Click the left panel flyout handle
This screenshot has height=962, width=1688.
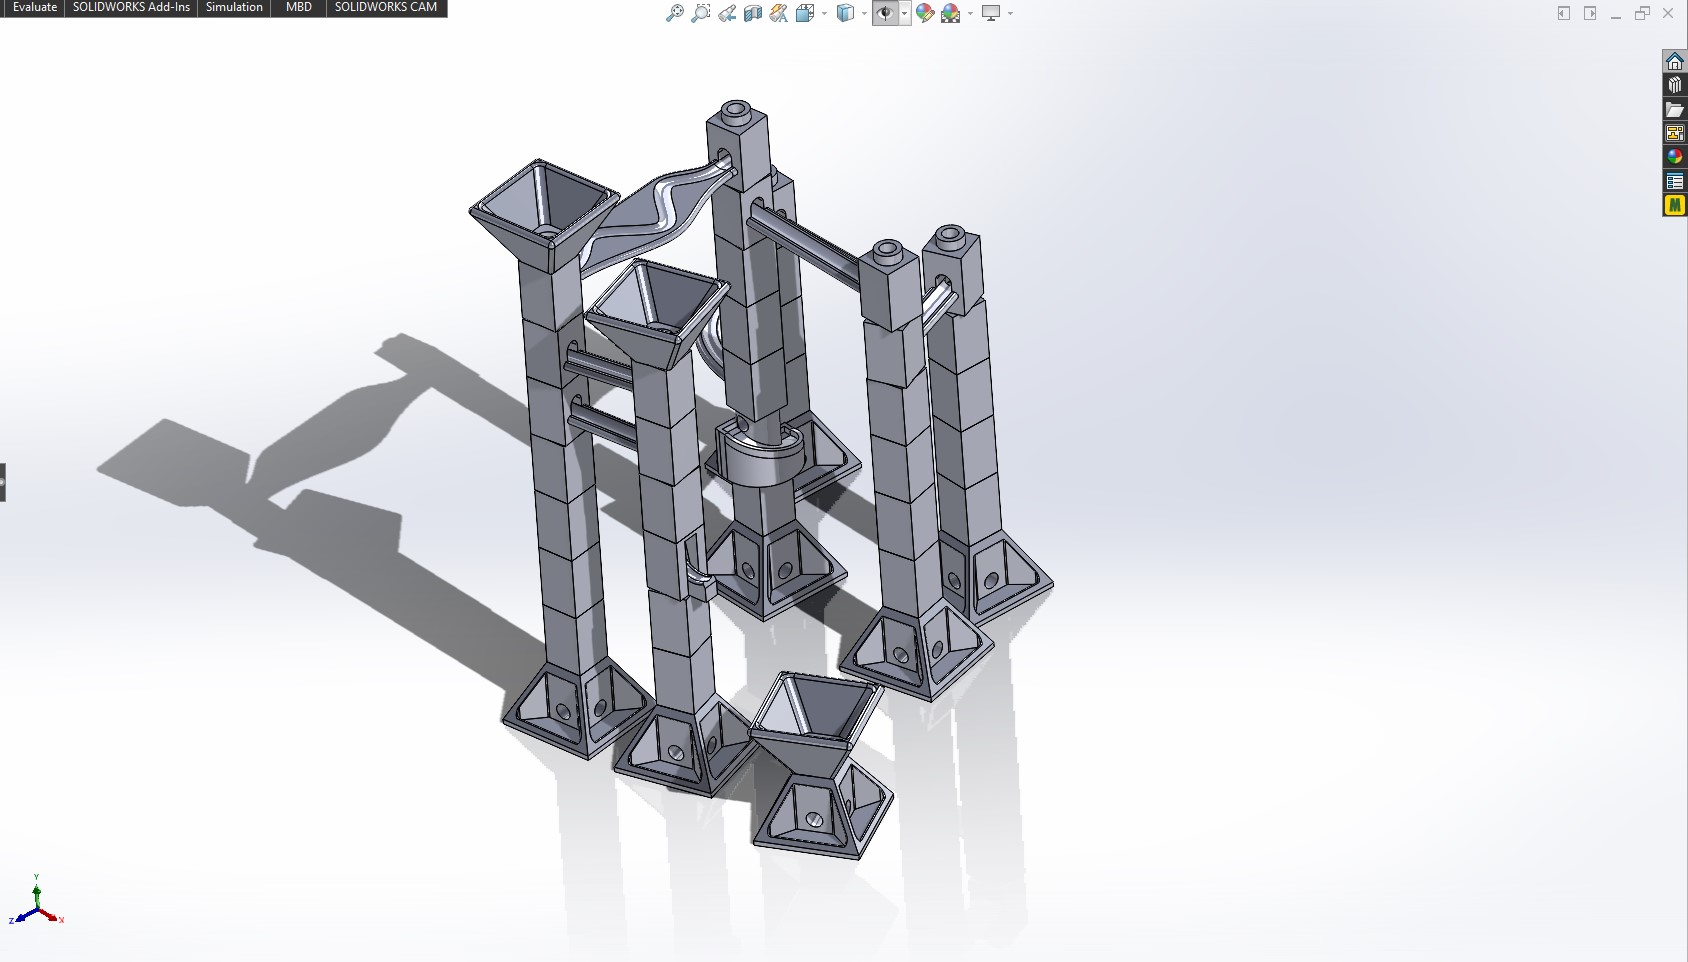tap(3, 482)
